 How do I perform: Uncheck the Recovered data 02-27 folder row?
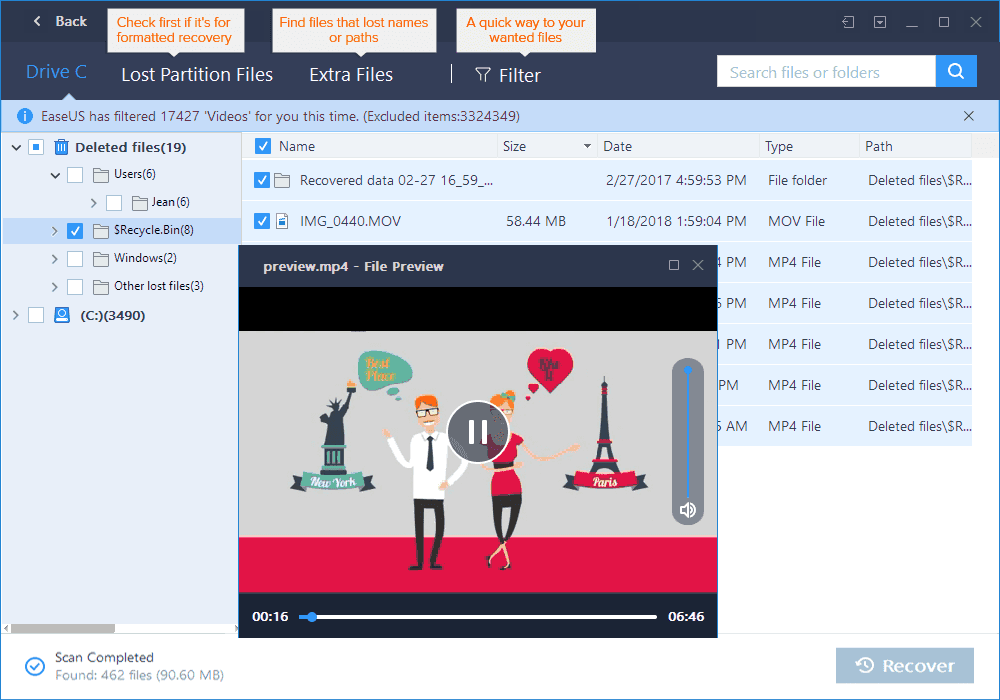tap(261, 180)
